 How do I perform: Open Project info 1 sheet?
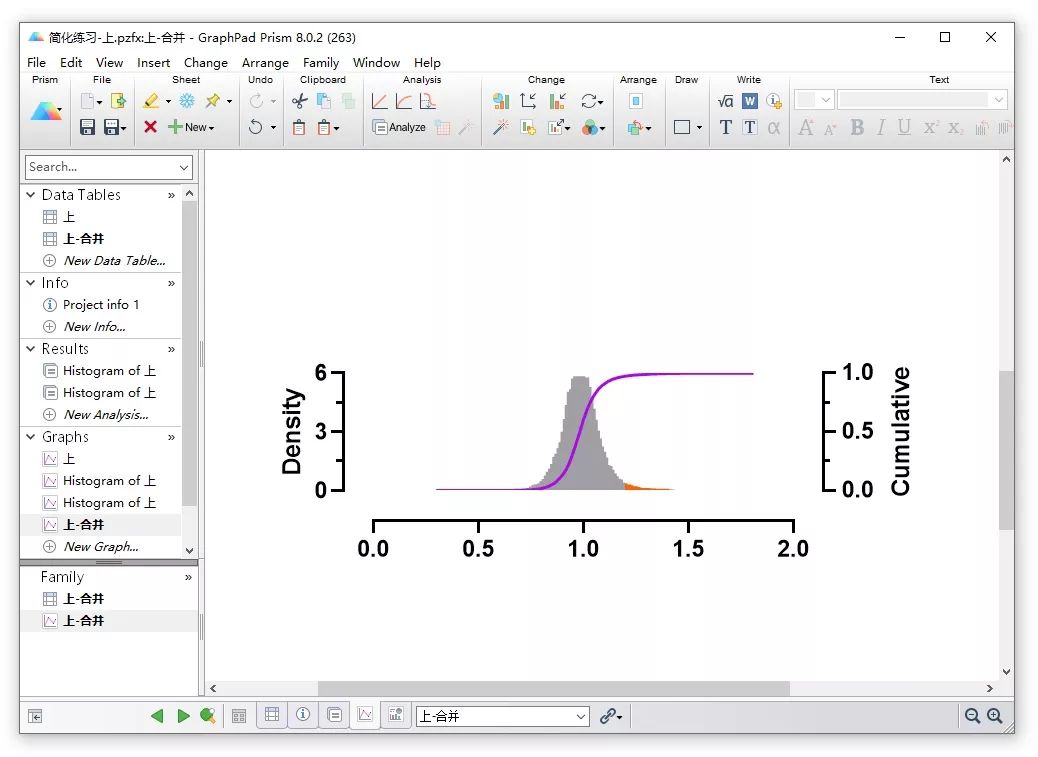tap(101, 304)
